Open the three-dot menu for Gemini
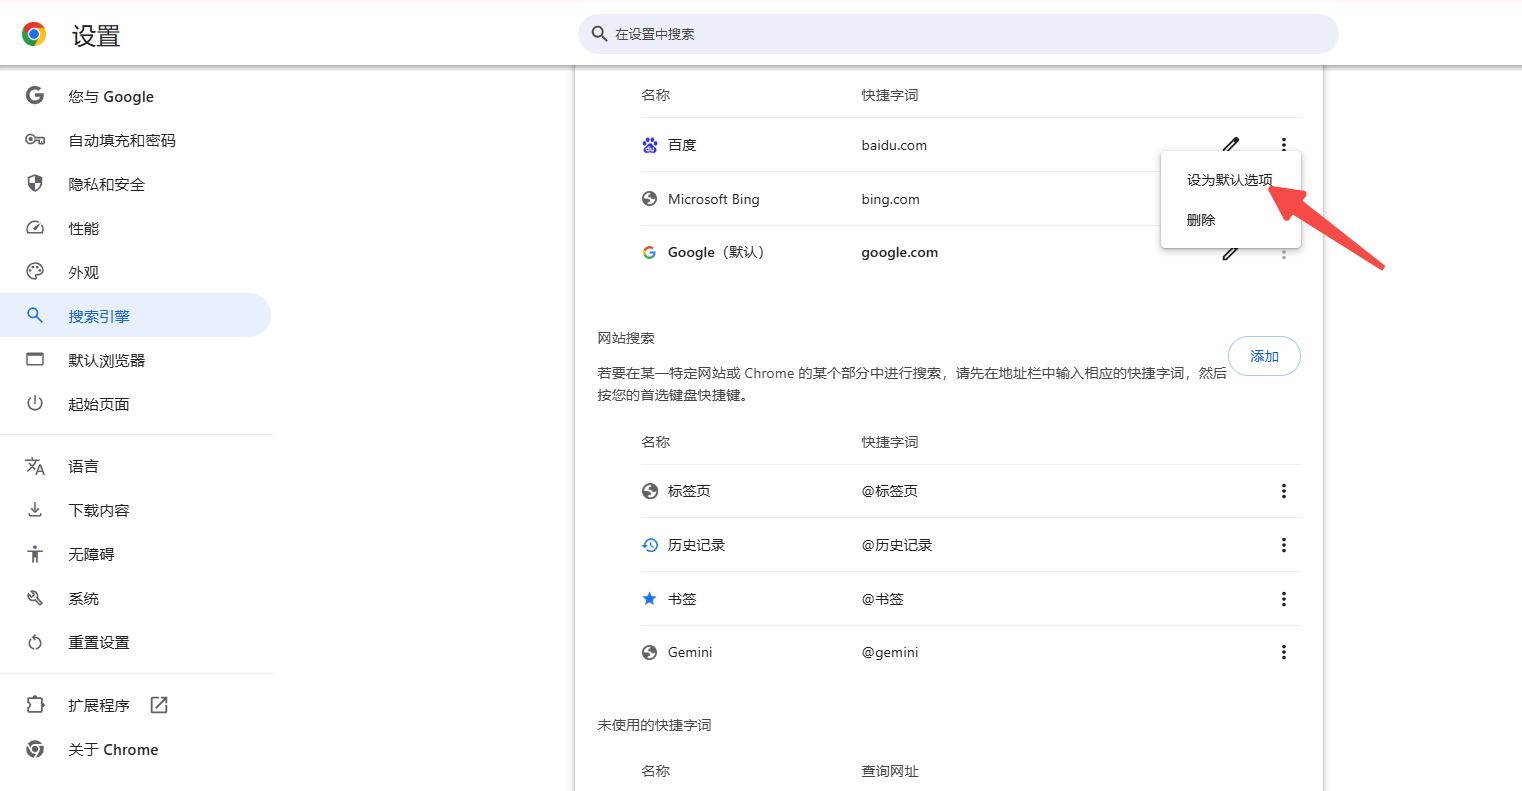 [x=1284, y=652]
